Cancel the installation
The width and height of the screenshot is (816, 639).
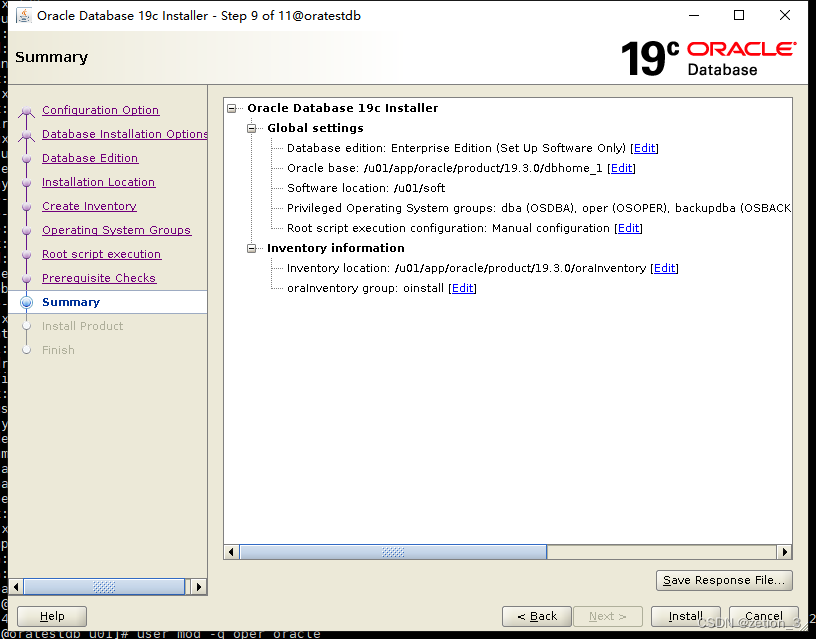[763, 617]
